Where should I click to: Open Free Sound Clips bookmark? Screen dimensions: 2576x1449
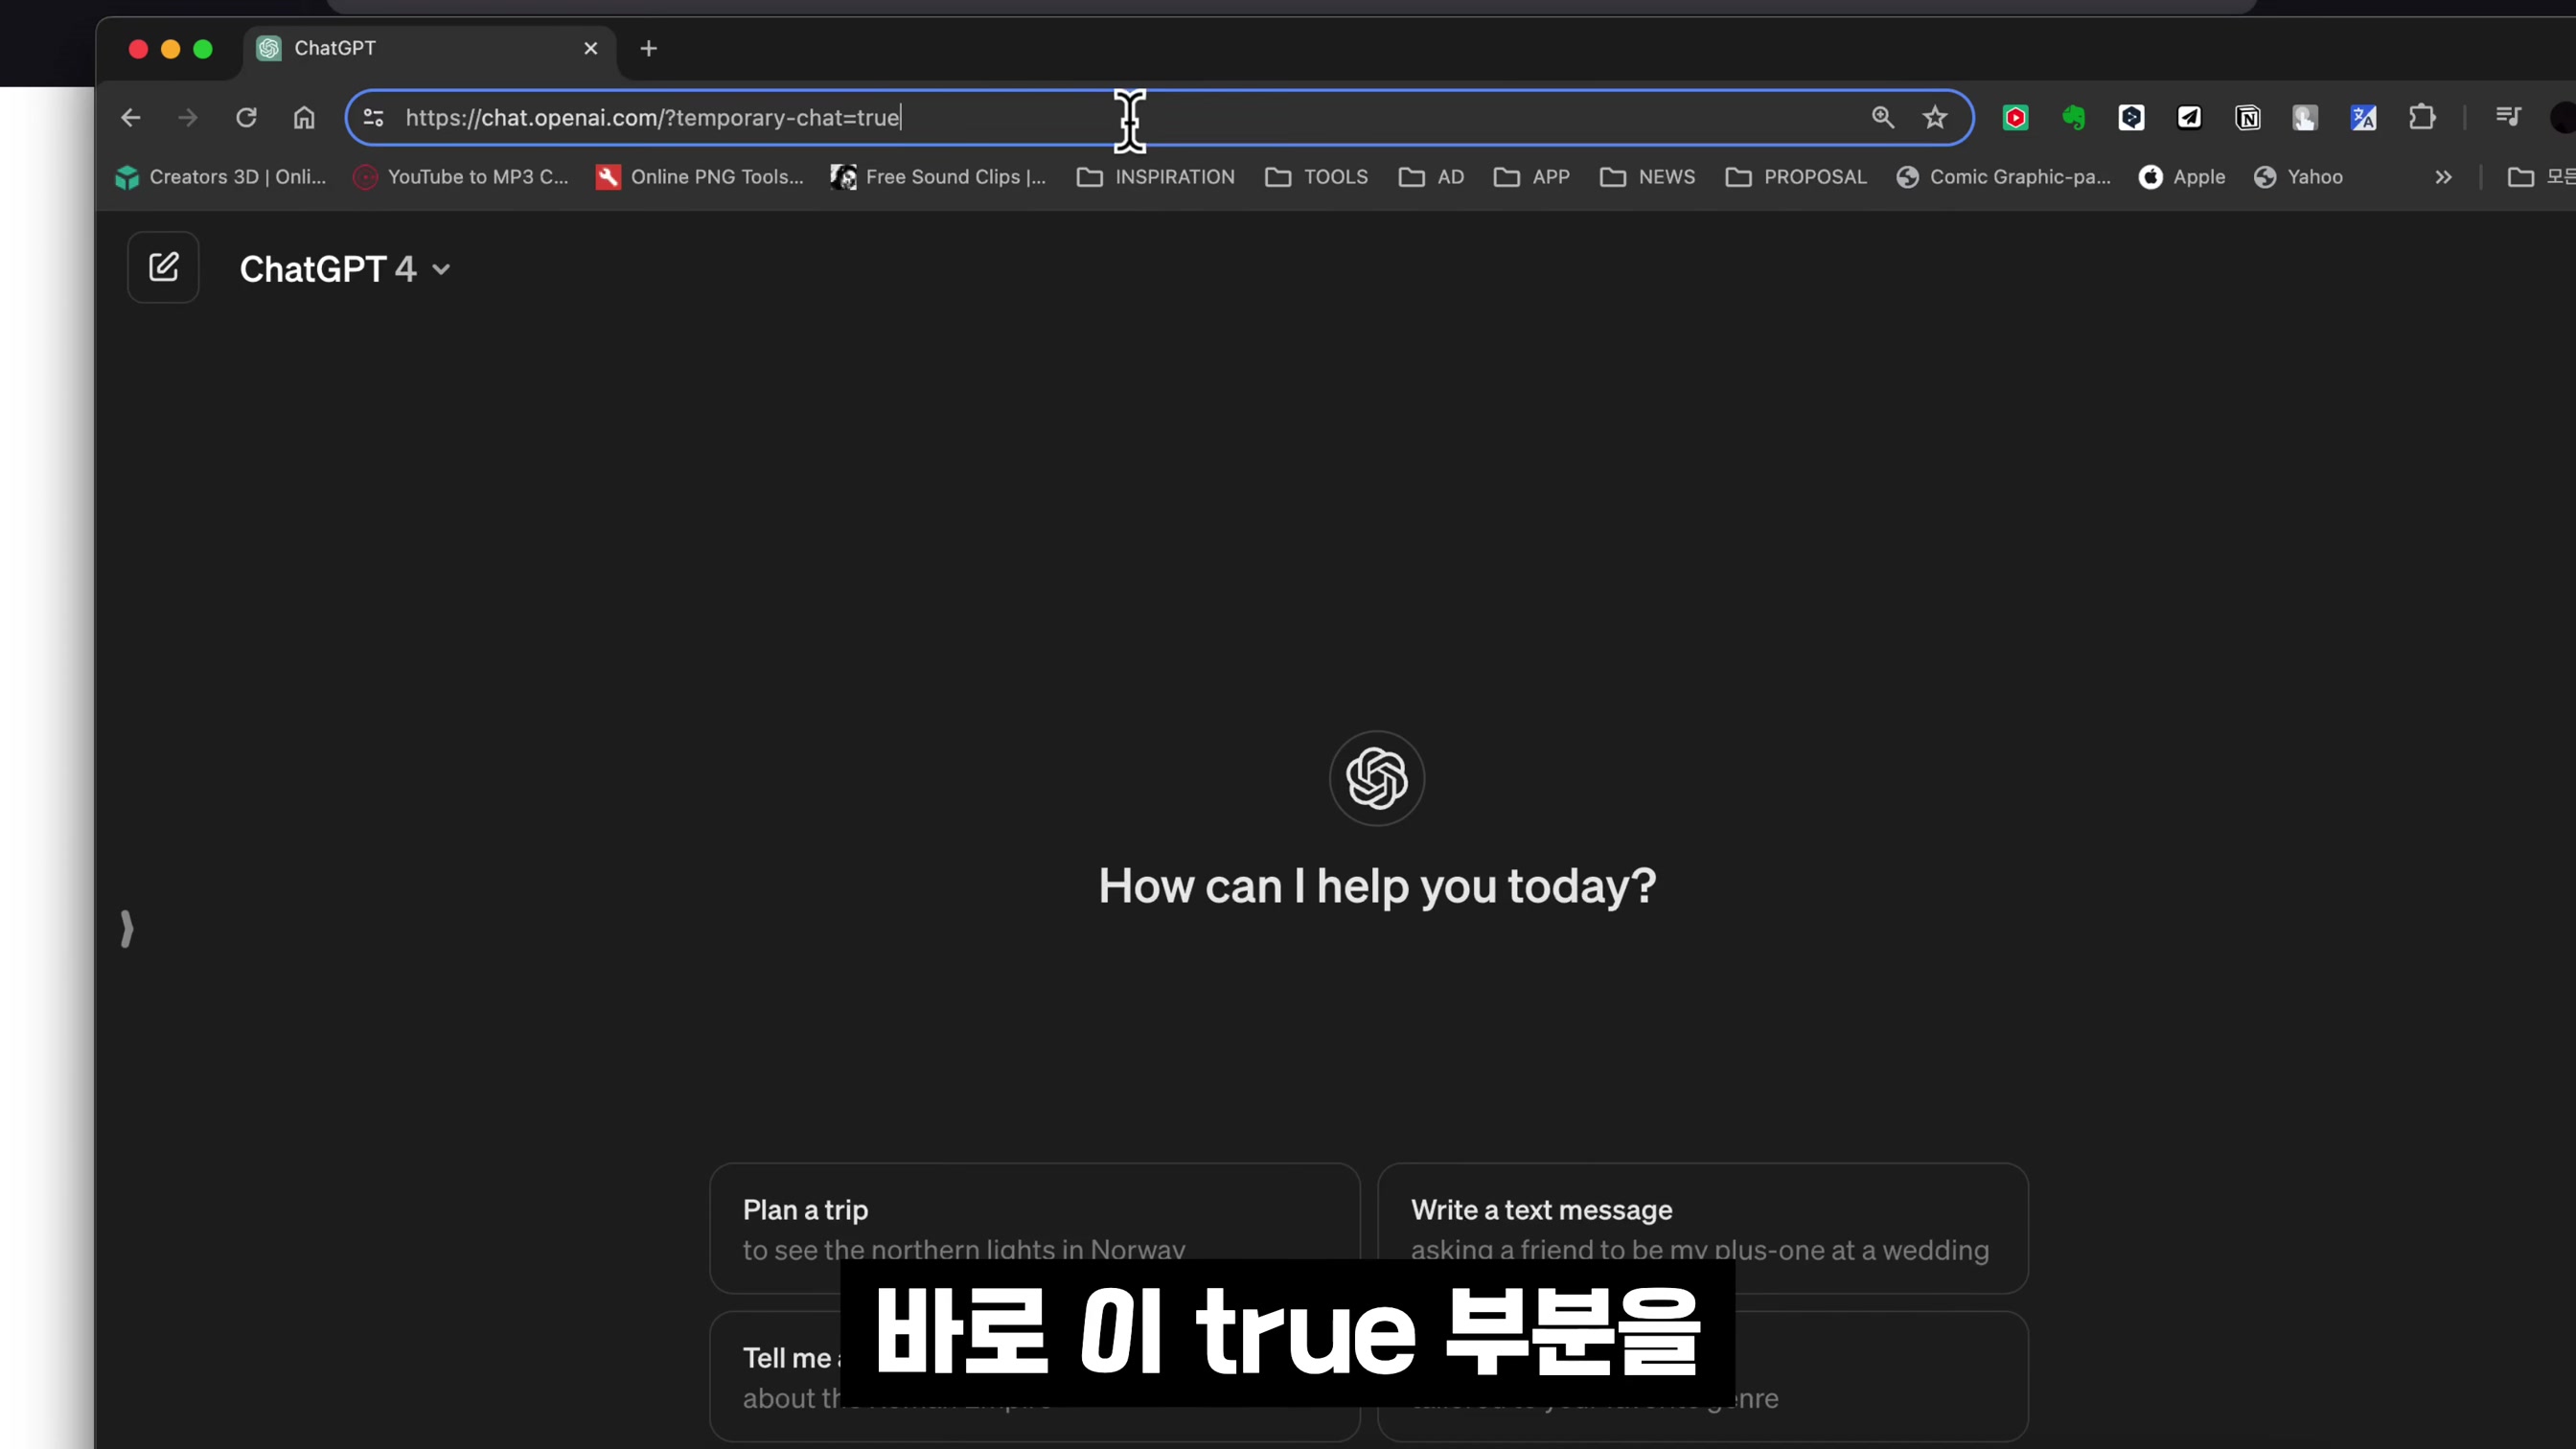pyautogui.click(x=938, y=177)
